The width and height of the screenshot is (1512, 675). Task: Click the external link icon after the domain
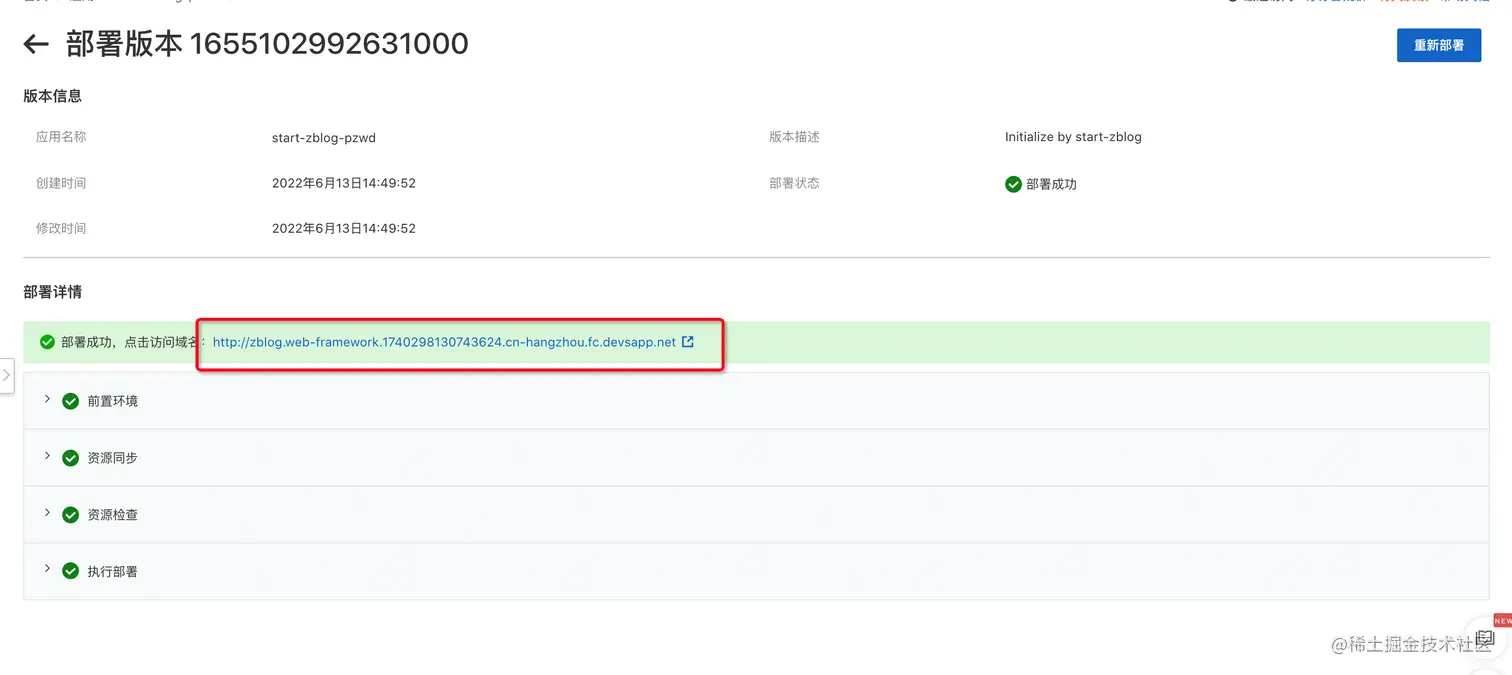(688, 342)
